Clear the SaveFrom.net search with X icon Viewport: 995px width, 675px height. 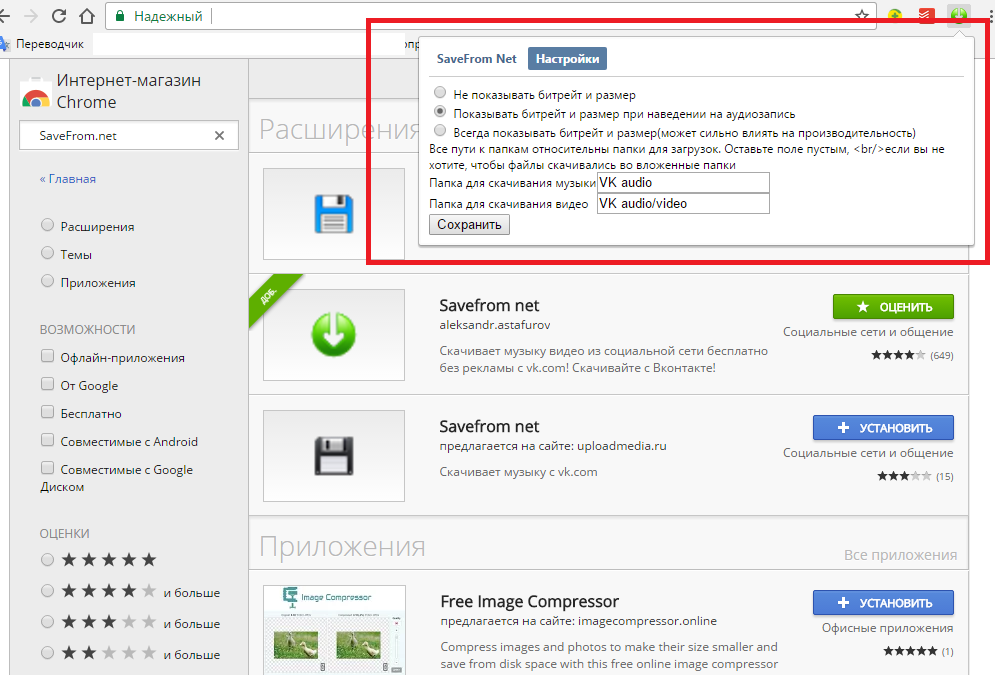(x=220, y=135)
